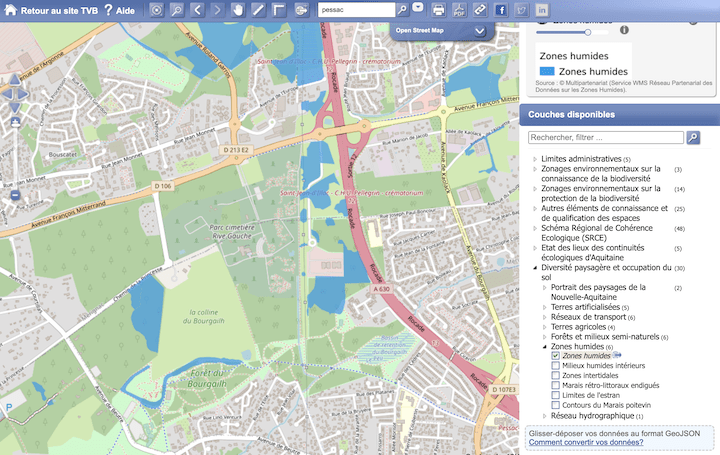Open 'Comment convertir vos données?' link
This screenshot has width=720, height=455.
point(586,442)
